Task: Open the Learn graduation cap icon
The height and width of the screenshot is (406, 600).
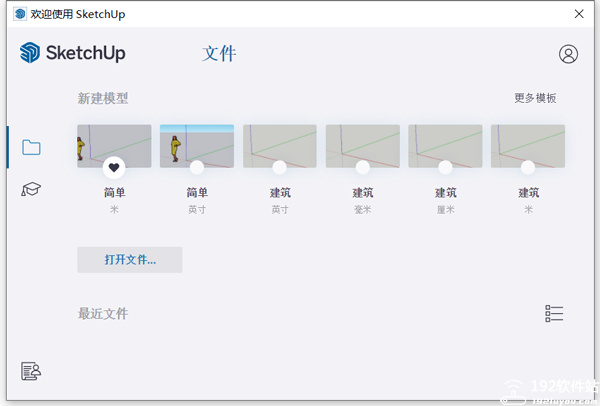Action: click(31, 189)
